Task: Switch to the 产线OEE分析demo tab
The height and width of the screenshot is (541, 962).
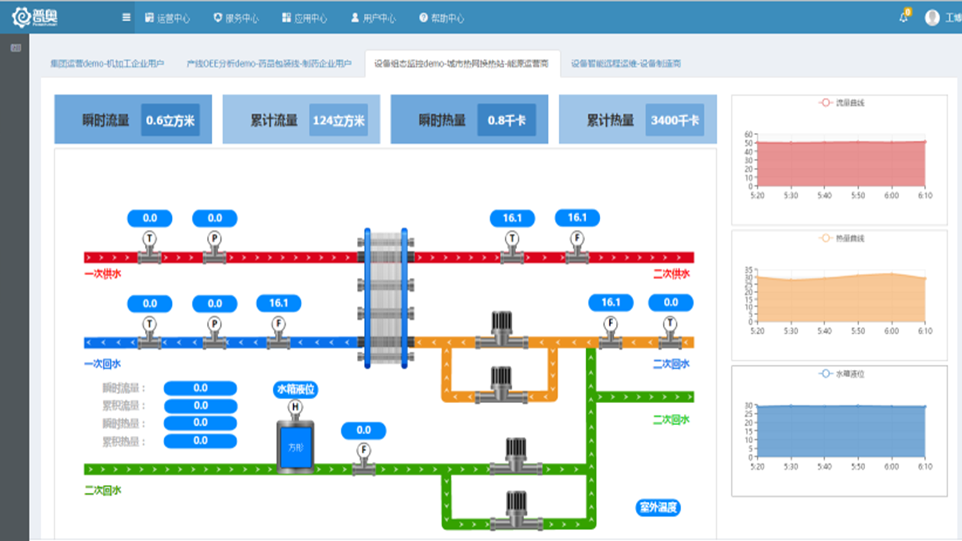Action: point(269,63)
